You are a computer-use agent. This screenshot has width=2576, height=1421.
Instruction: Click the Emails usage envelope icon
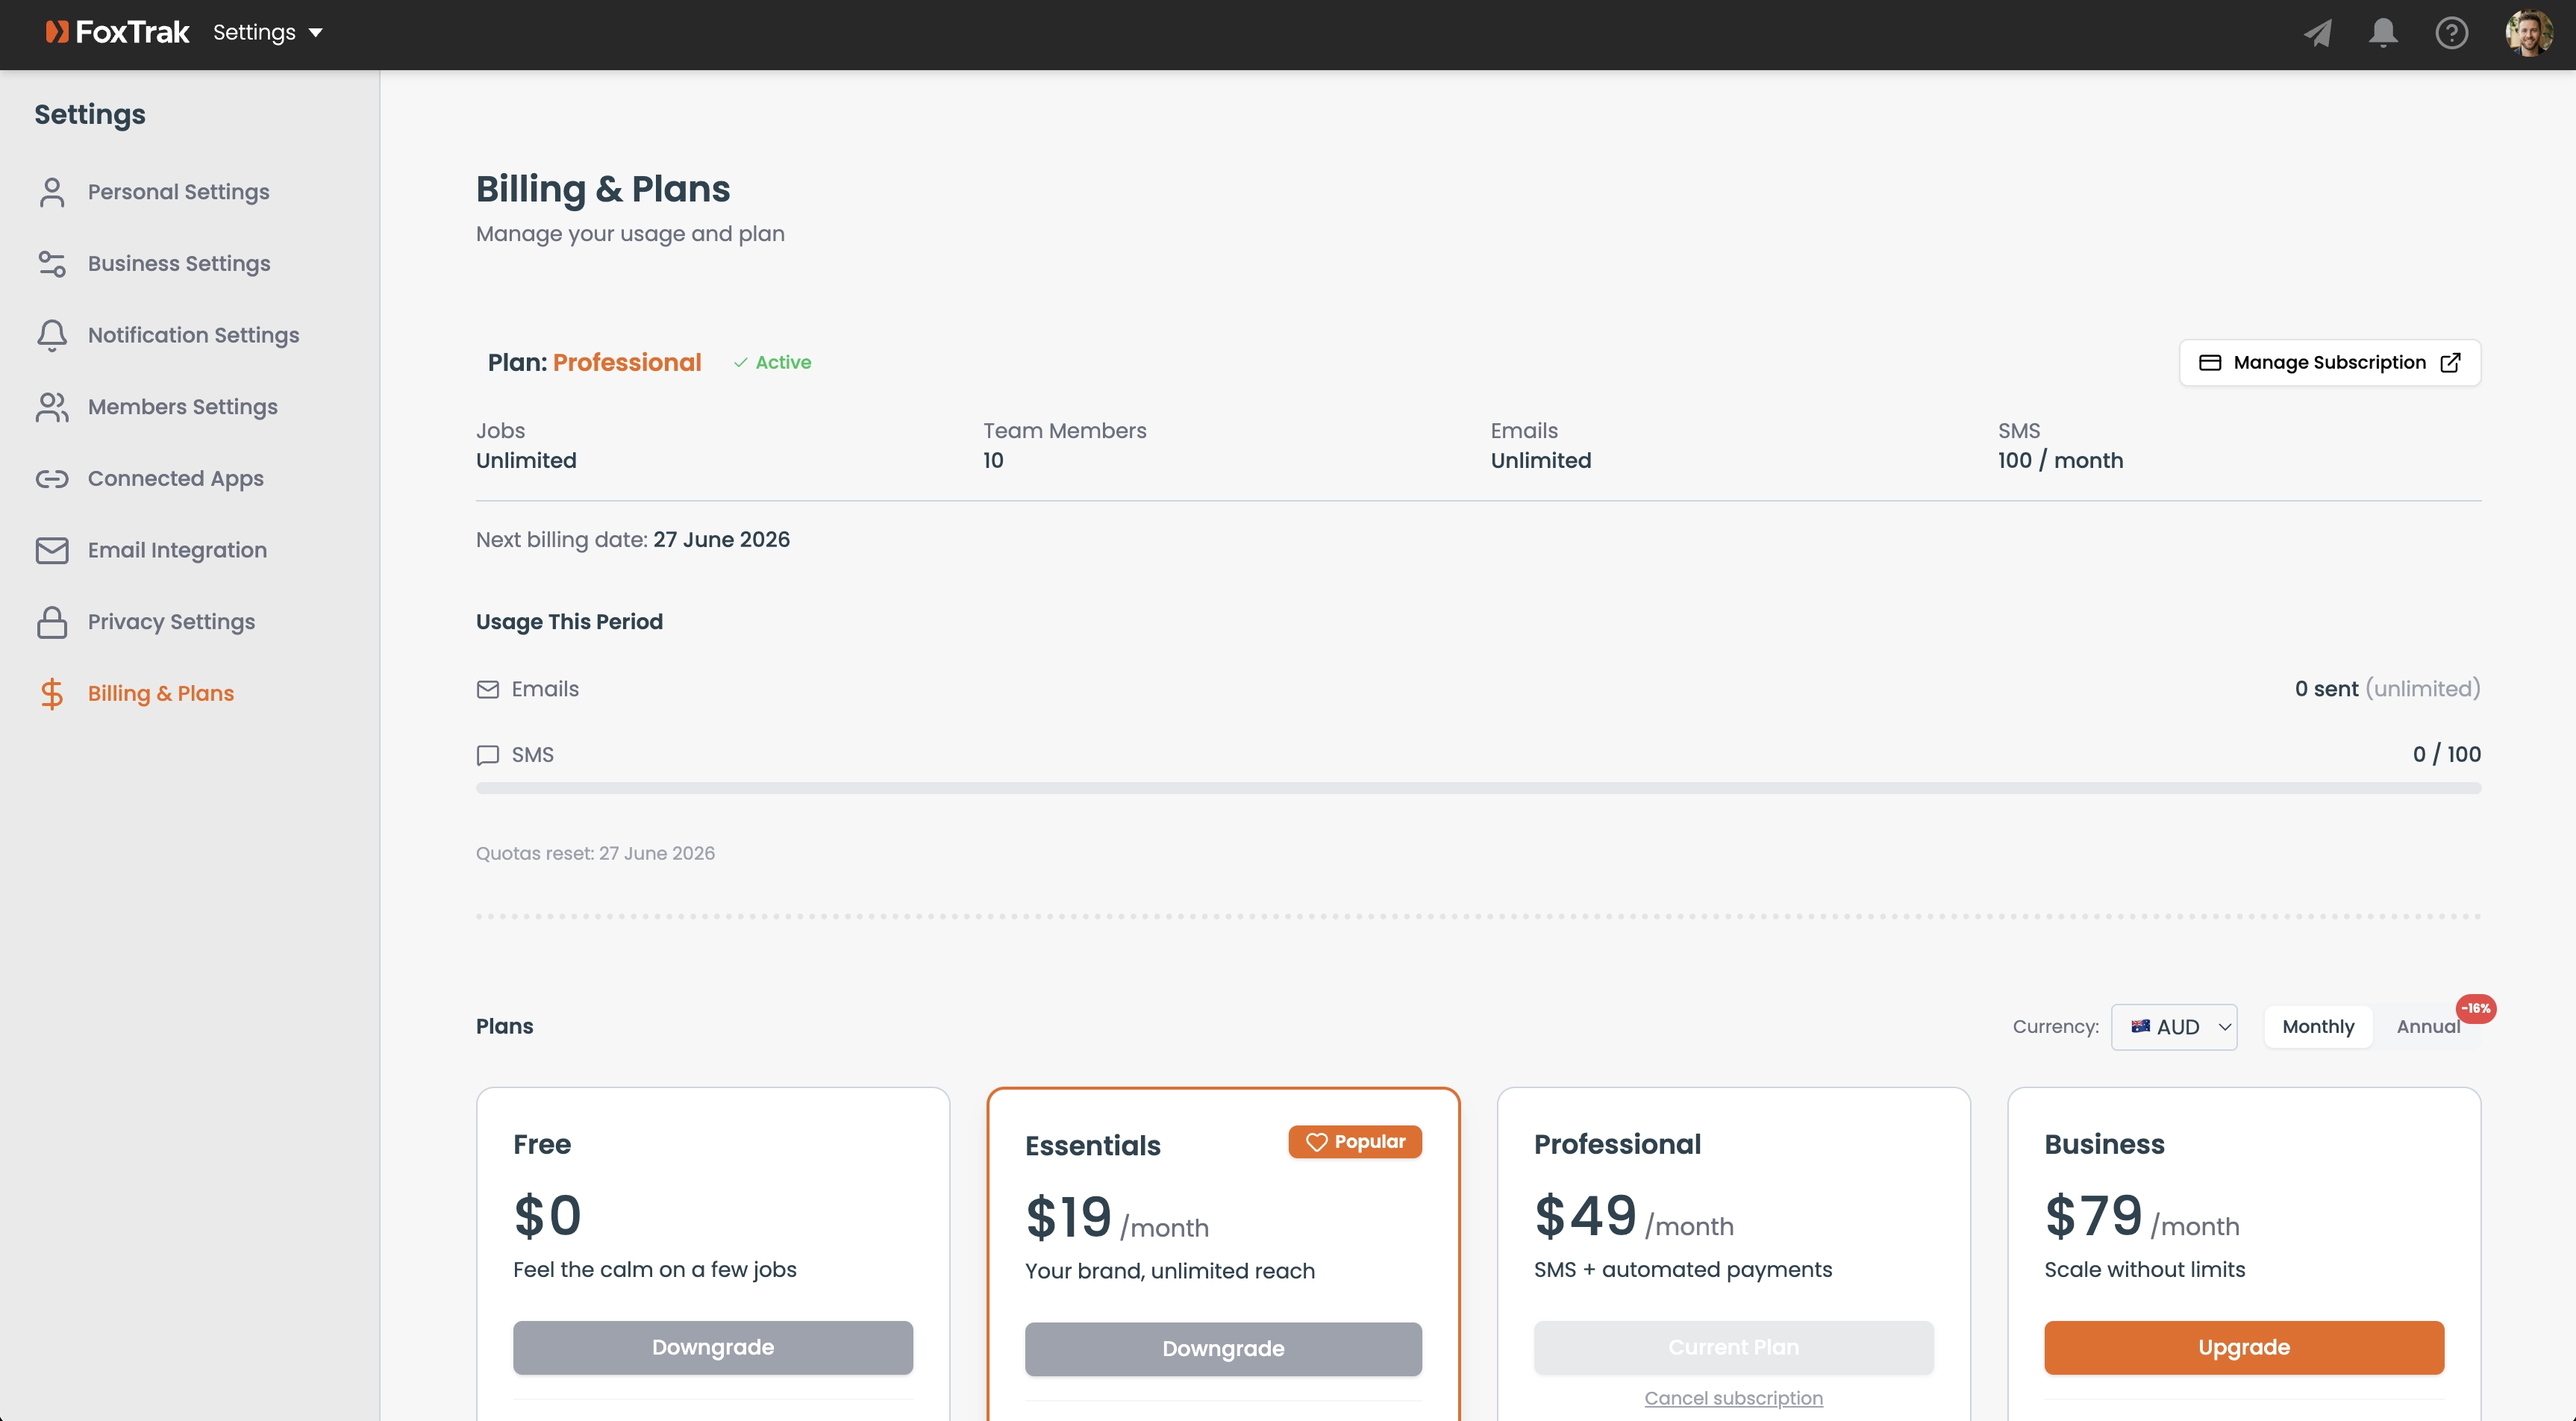pyautogui.click(x=487, y=689)
